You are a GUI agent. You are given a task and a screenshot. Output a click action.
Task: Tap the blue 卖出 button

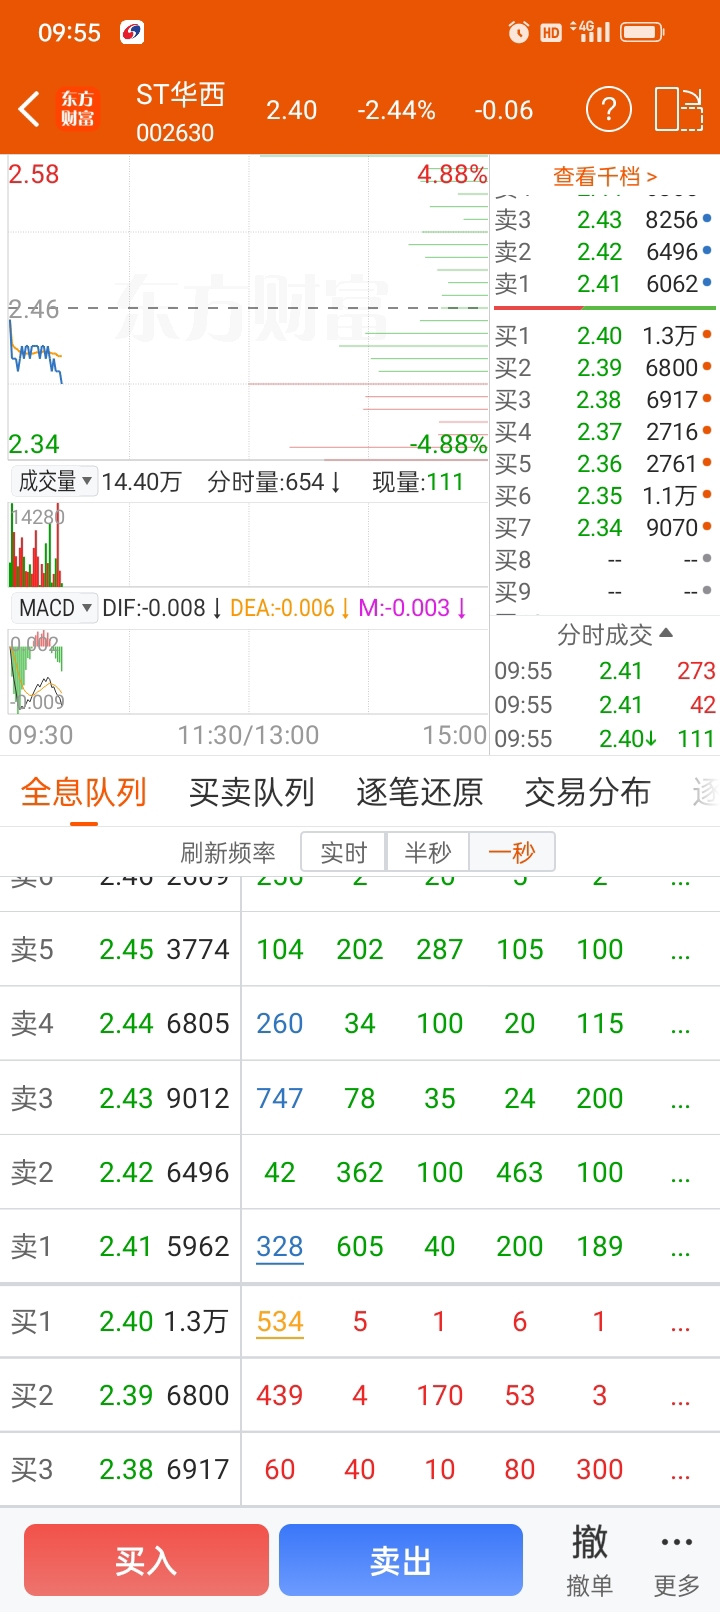(401, 1560)
